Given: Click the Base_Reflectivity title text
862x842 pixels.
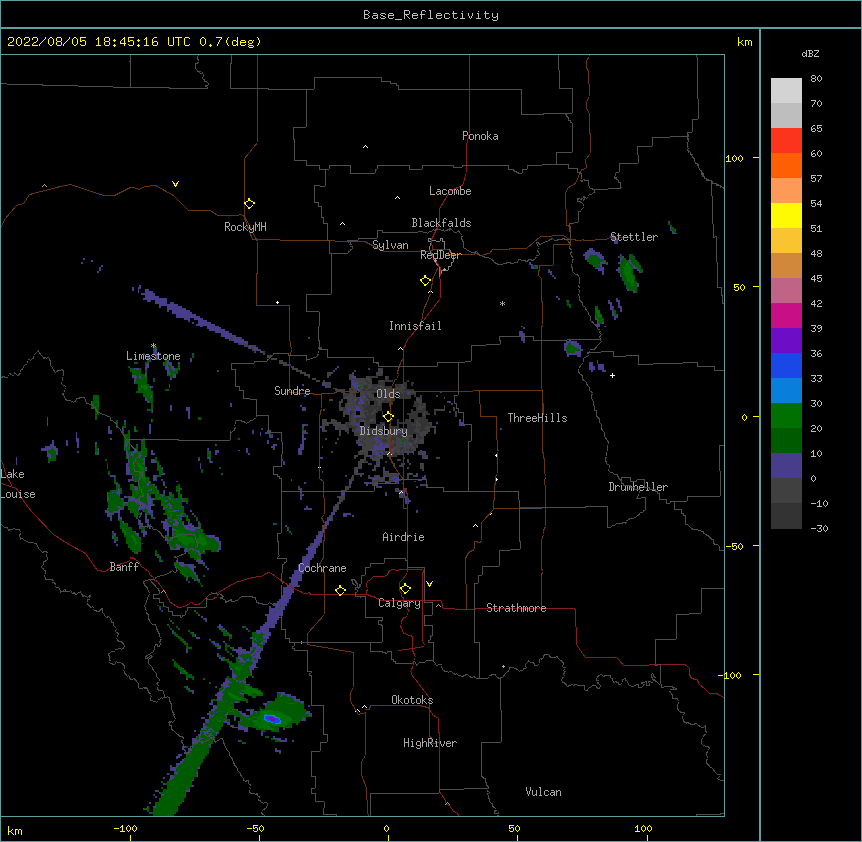Looking at the screenshot, I should 430,15.
